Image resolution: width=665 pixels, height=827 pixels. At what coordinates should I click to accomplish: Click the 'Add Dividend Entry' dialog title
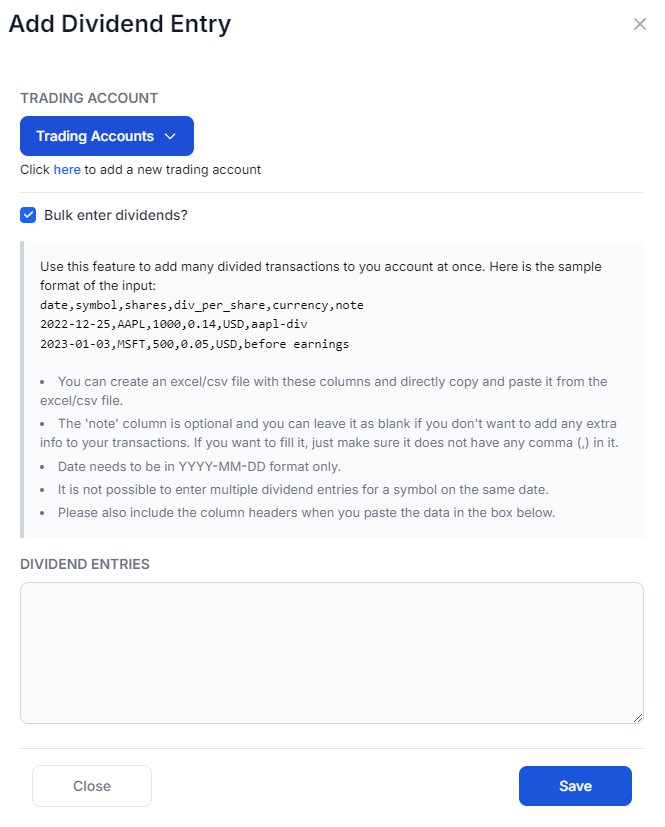point(120,24)
